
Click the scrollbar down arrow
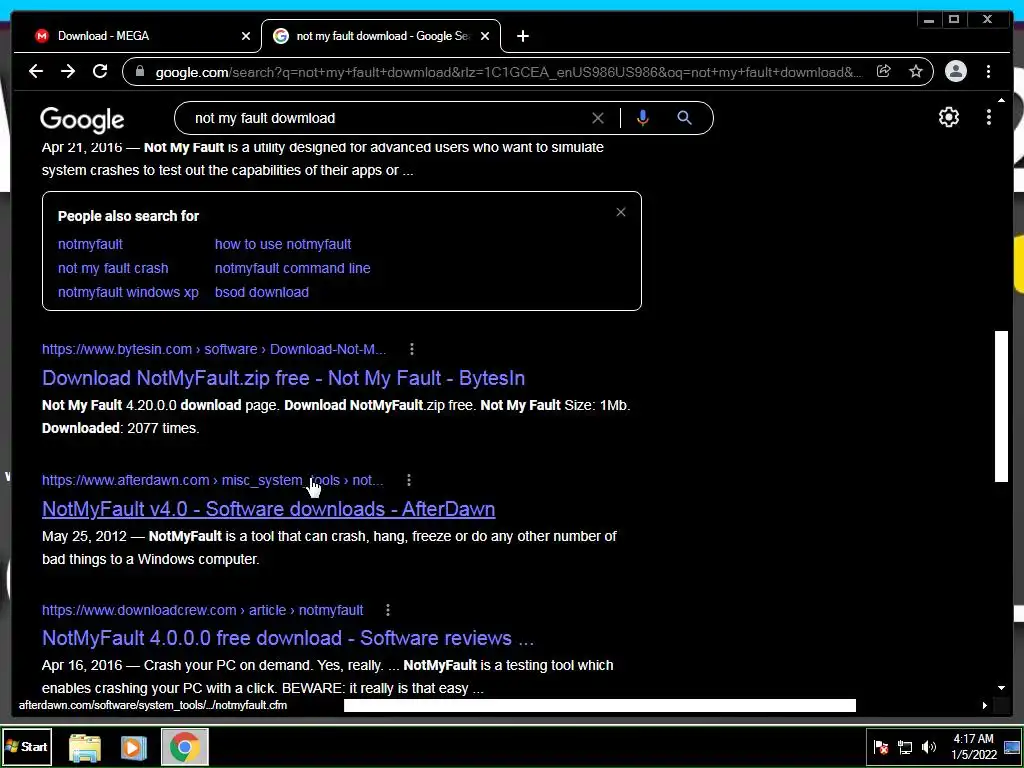click(x=1001, y=688)
